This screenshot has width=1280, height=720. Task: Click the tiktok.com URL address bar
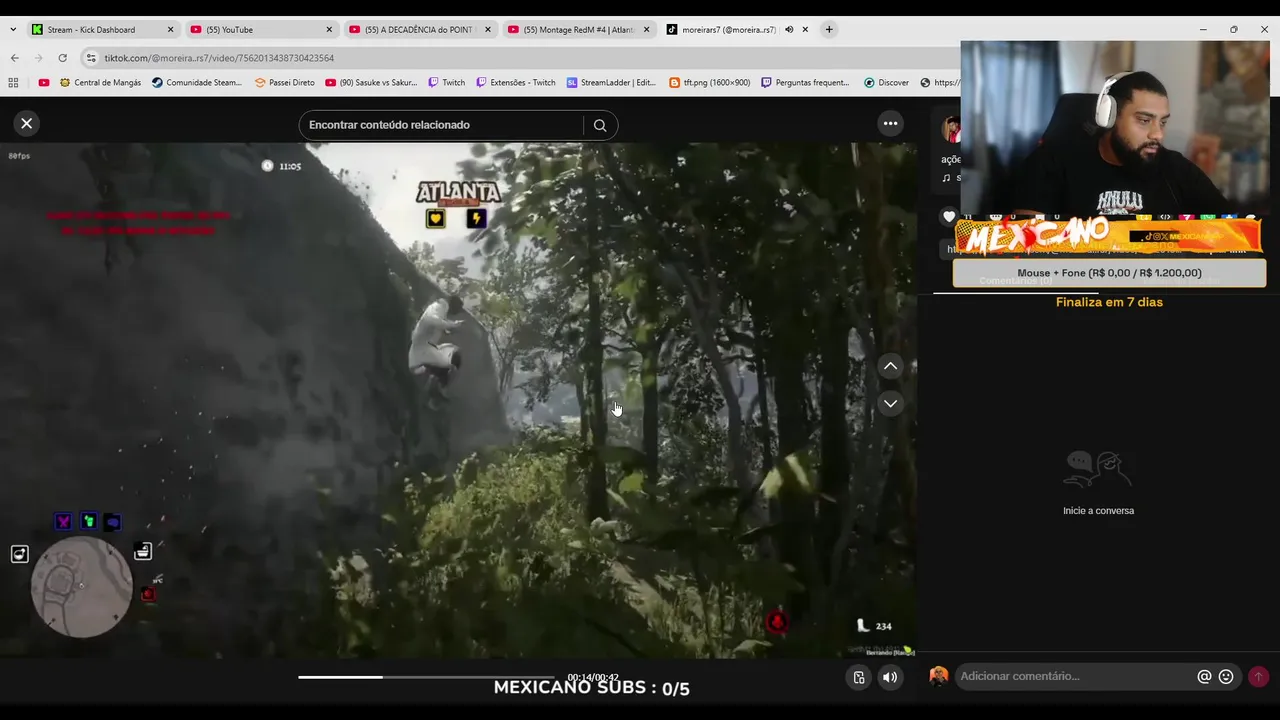[x=520, y=58]
